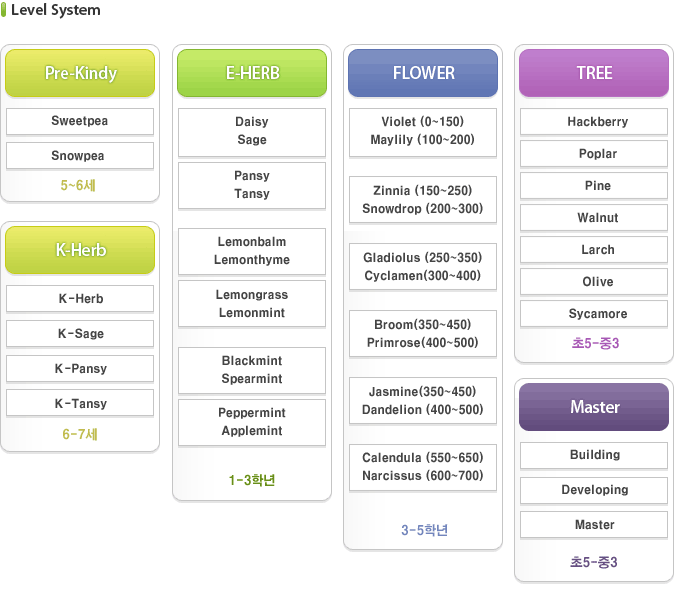Click the Peppermint Applemint box

(252, 422)
